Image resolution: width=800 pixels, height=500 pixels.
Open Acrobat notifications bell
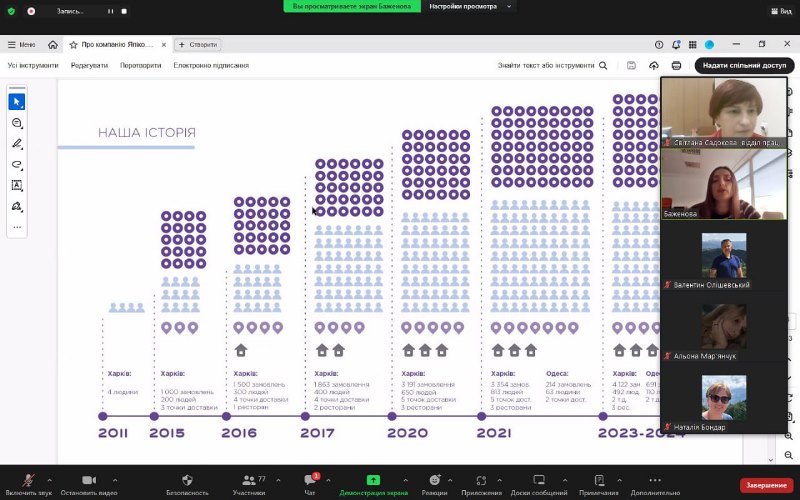(676, 45)
